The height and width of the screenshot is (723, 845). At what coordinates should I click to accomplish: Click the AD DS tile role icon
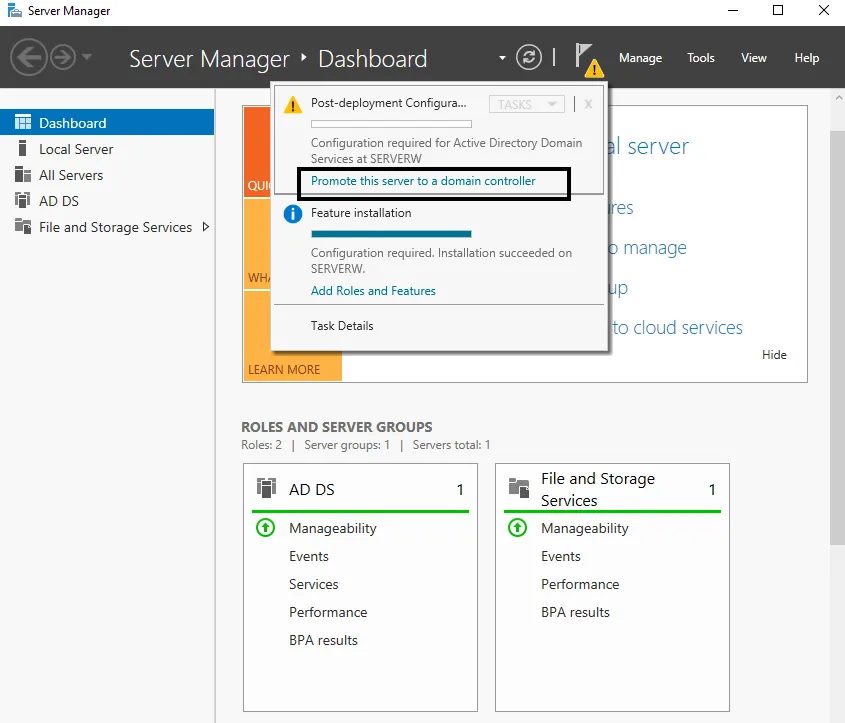(x=266, y=488)
